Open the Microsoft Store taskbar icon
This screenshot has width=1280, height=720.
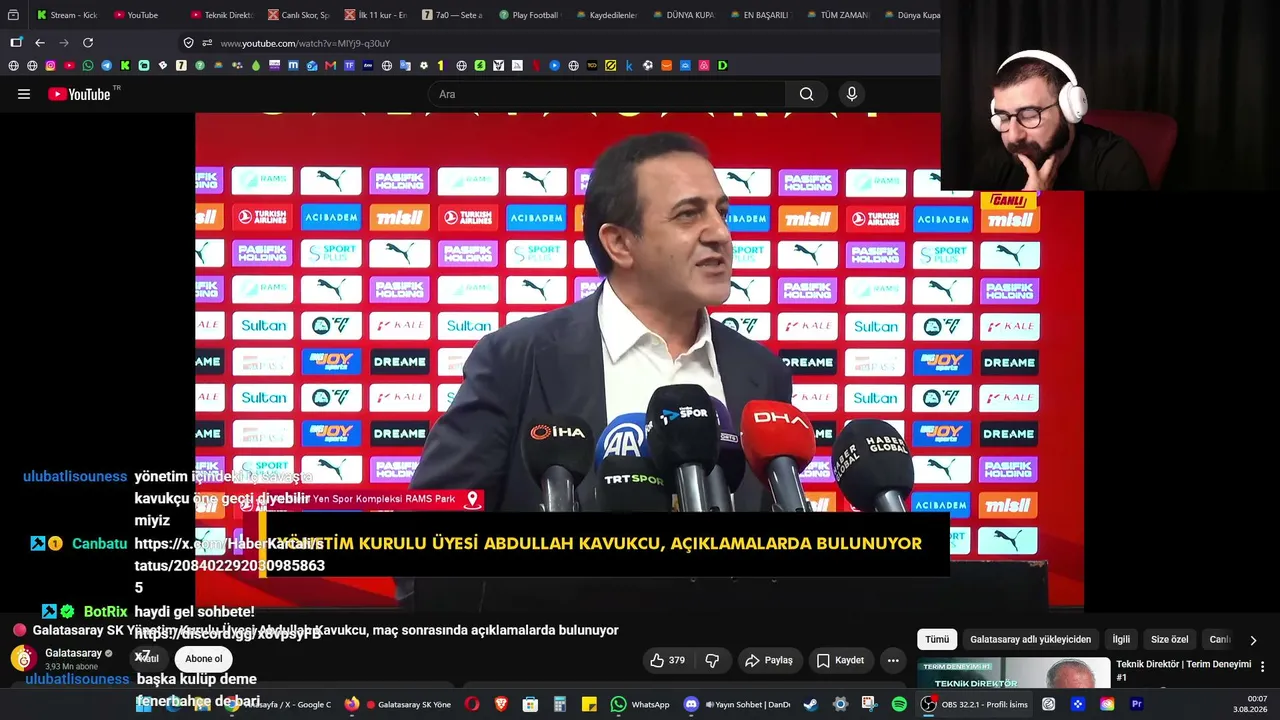coord(531,704)
